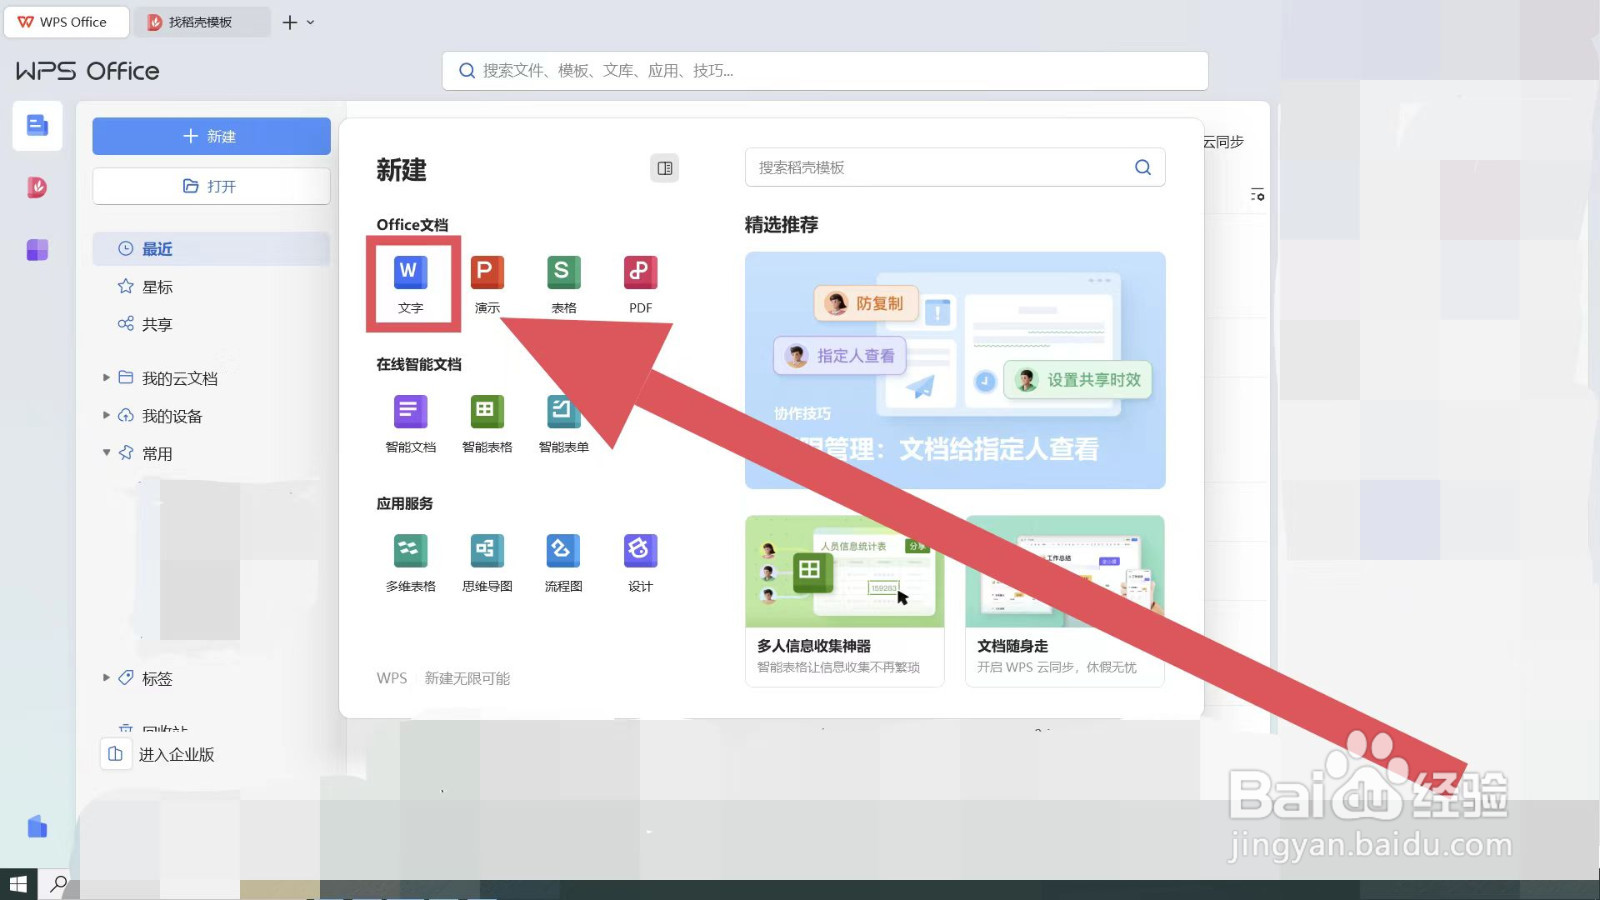Screen dimensions: 1600x900
Task: Select the 文字 (Word document) icon
Action: pos(410,283)
